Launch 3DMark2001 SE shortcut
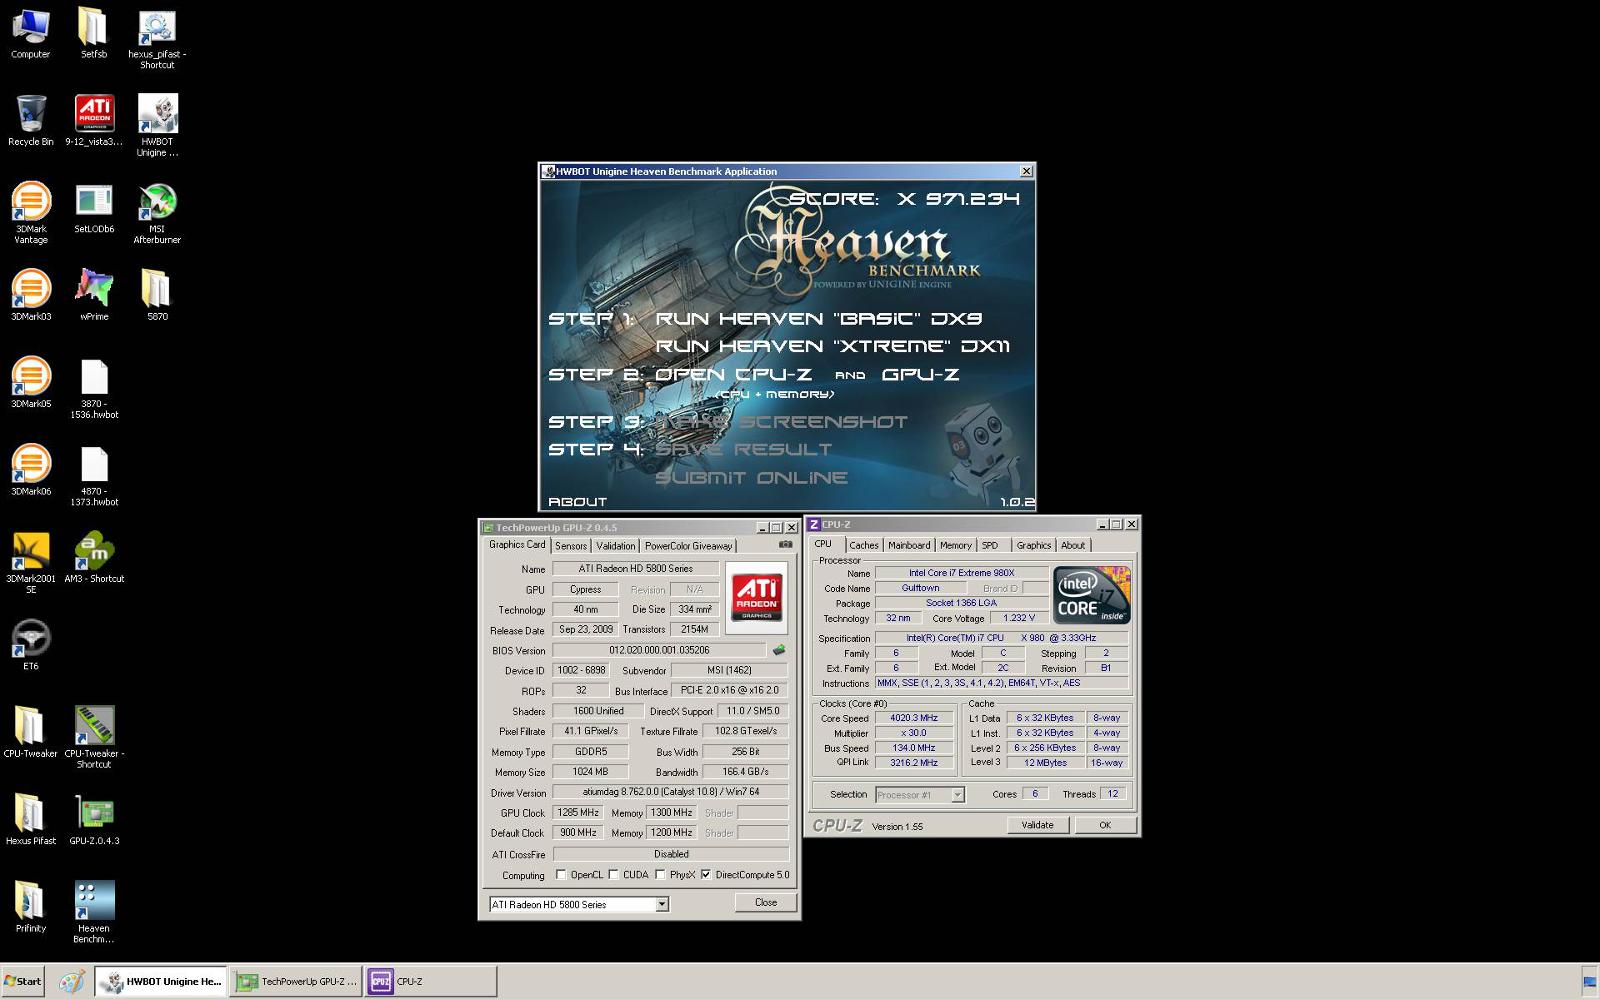The height and width of the screenshot is (999, 1600). tap(30, 562)
